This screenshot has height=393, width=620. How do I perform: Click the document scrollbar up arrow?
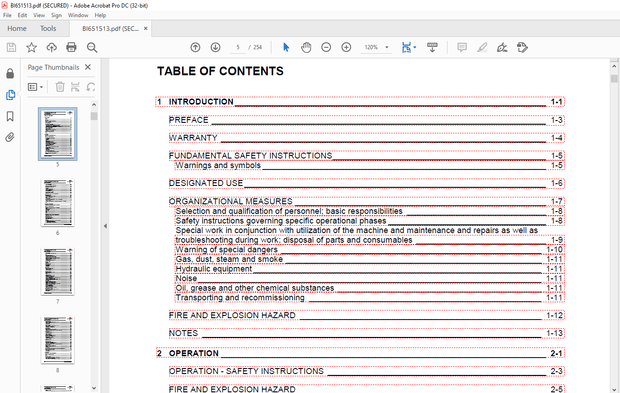[614, 66]
